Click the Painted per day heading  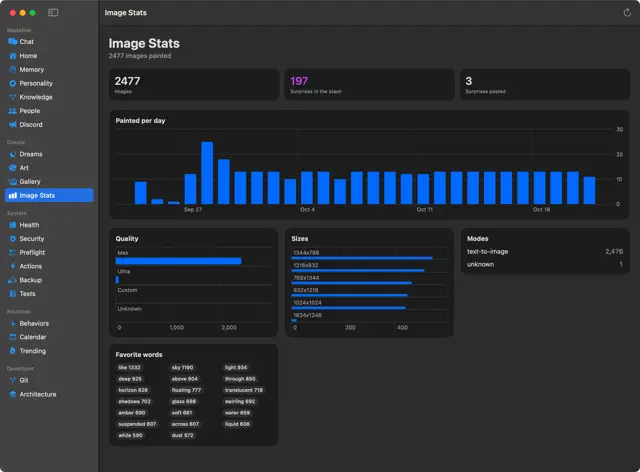tap(140, 120)
